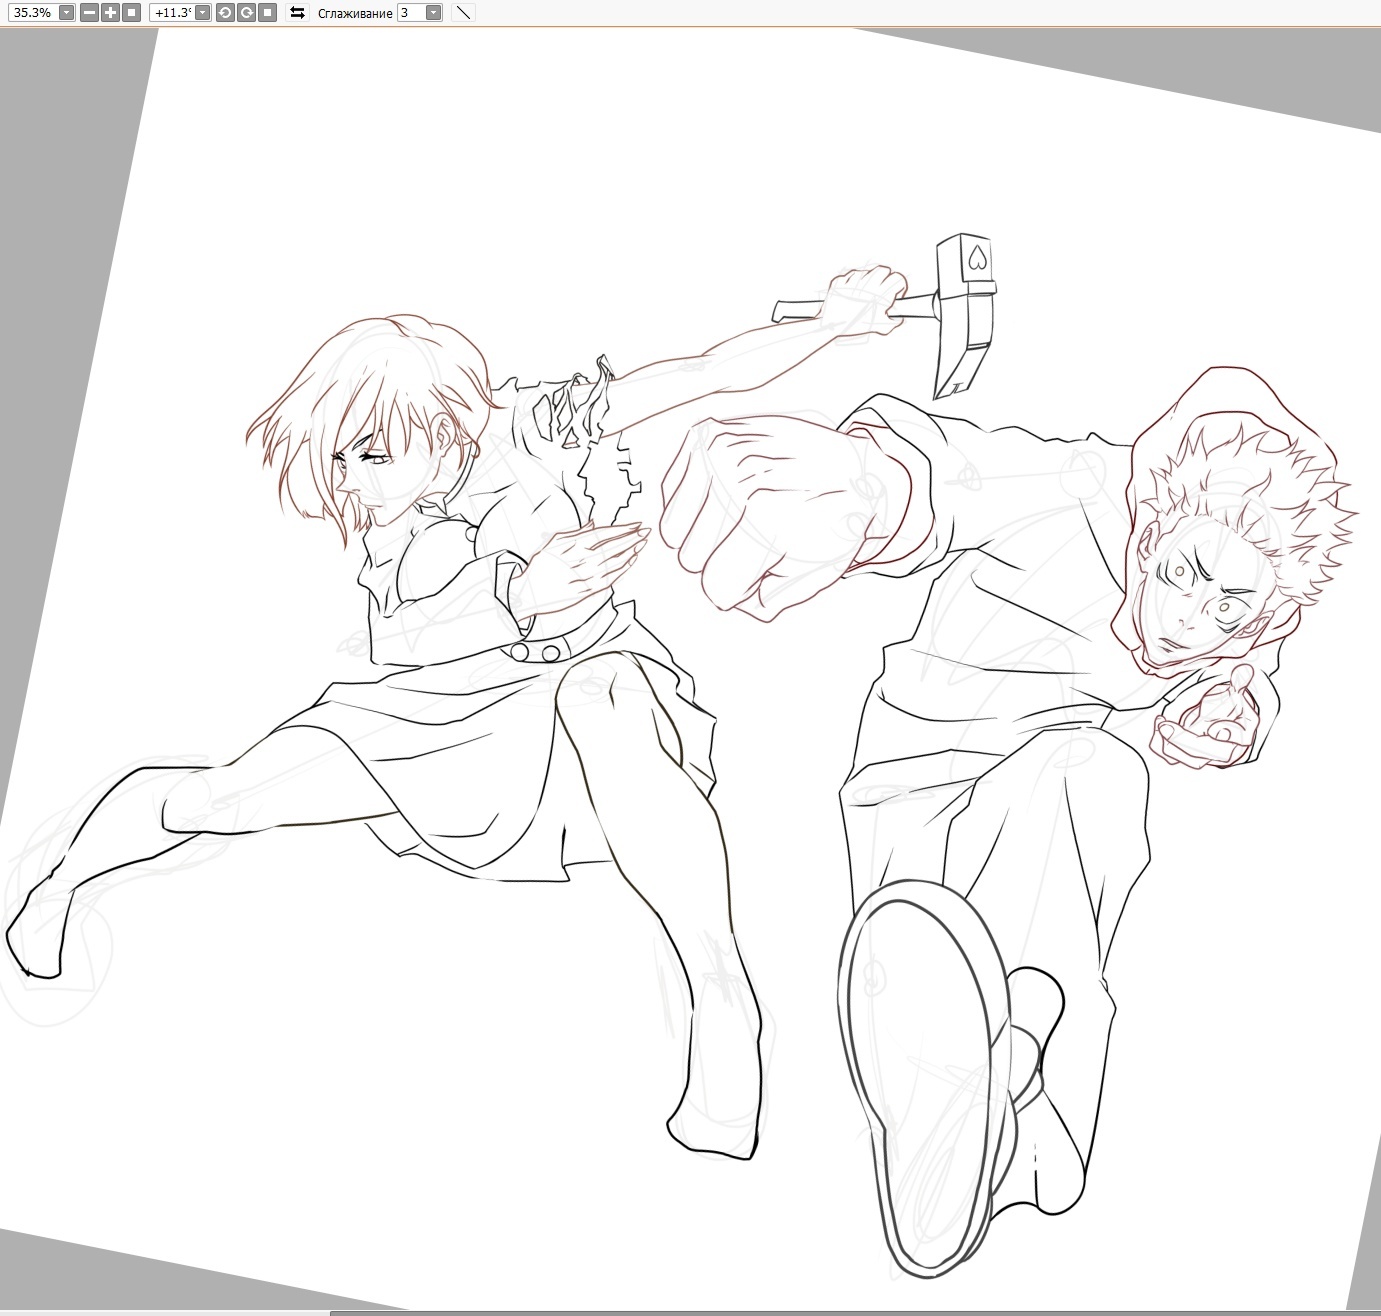This screenshot has height=1316, width=1381.
Task: Open the 35.3% zoom level dropdown
Action: point(66,13)
